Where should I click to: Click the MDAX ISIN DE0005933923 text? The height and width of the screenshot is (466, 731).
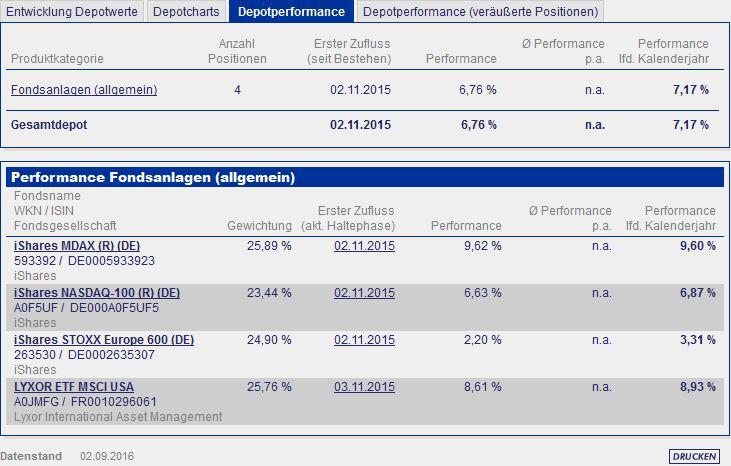[x=111, y=260]
